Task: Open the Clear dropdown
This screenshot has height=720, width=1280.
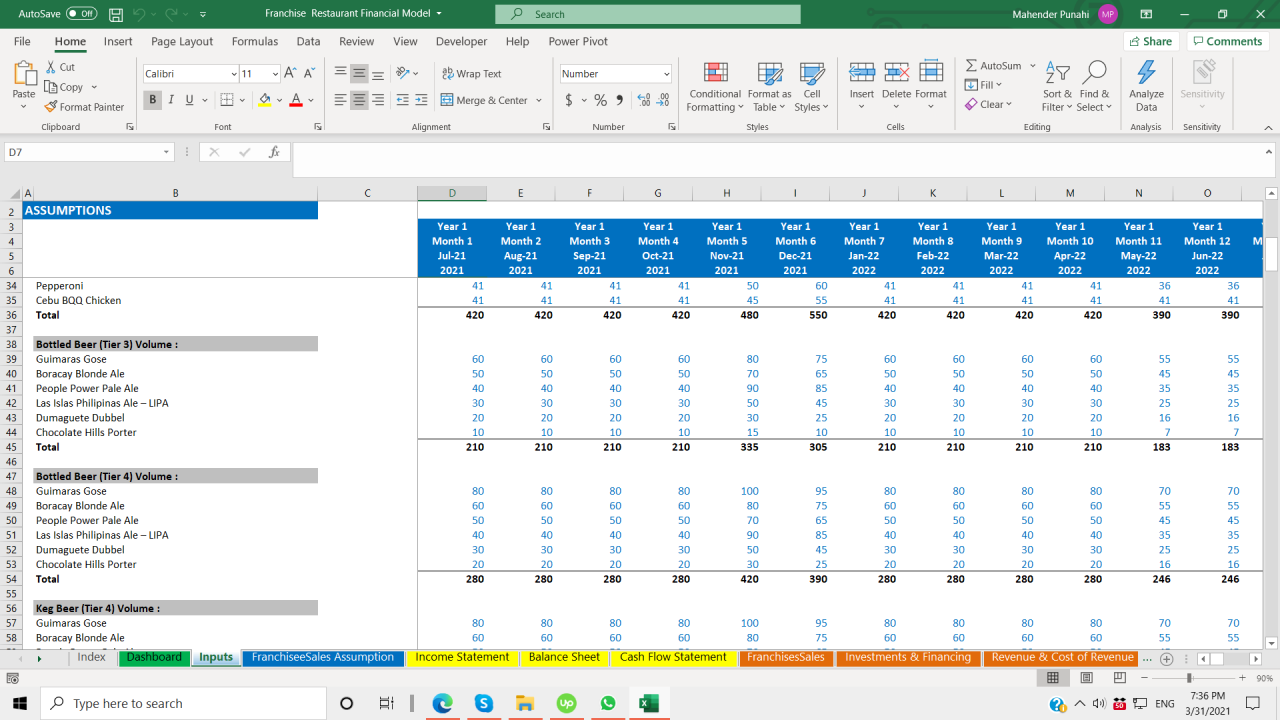Action: 988,104
